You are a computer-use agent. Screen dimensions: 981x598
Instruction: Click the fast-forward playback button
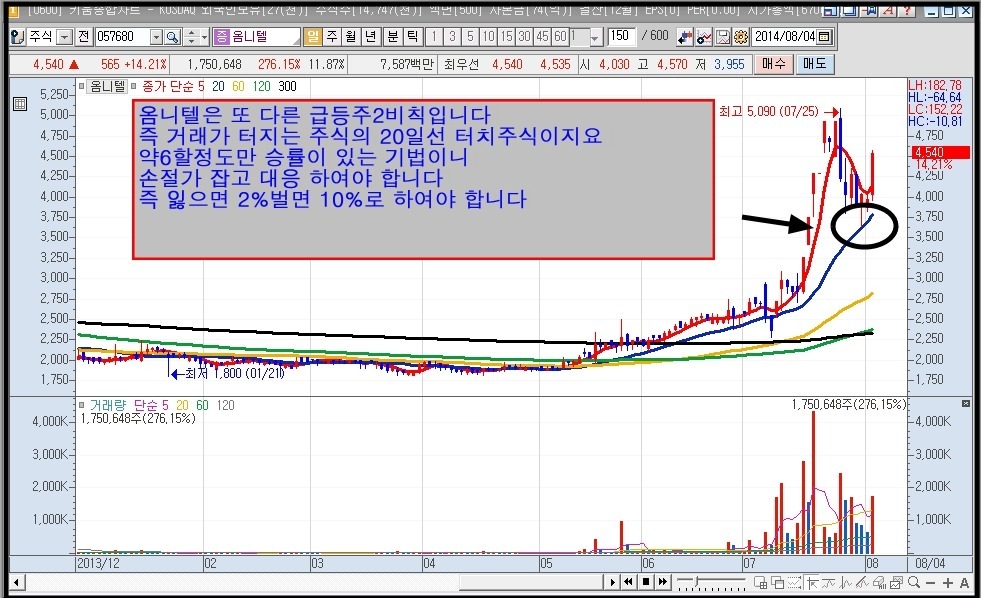click(x=663, y=582)
